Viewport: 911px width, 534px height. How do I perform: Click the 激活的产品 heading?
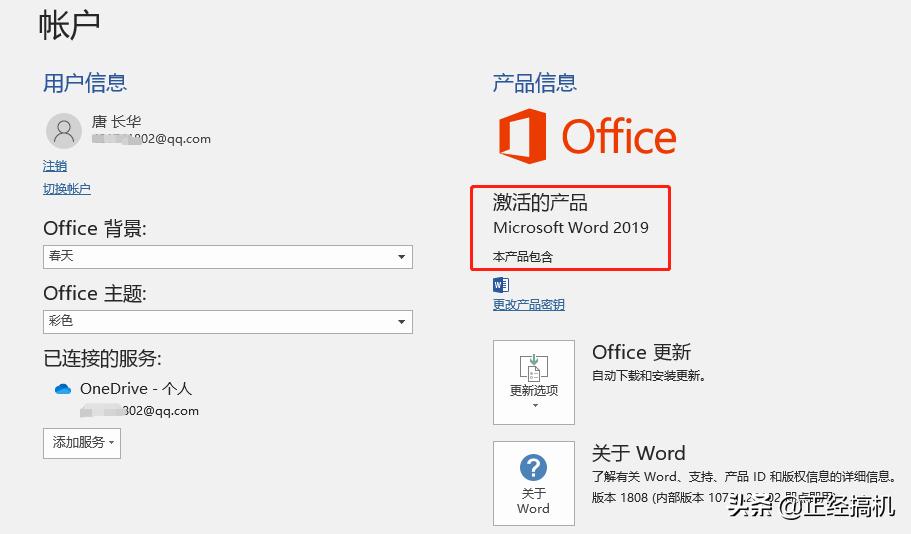click(540, 203)
